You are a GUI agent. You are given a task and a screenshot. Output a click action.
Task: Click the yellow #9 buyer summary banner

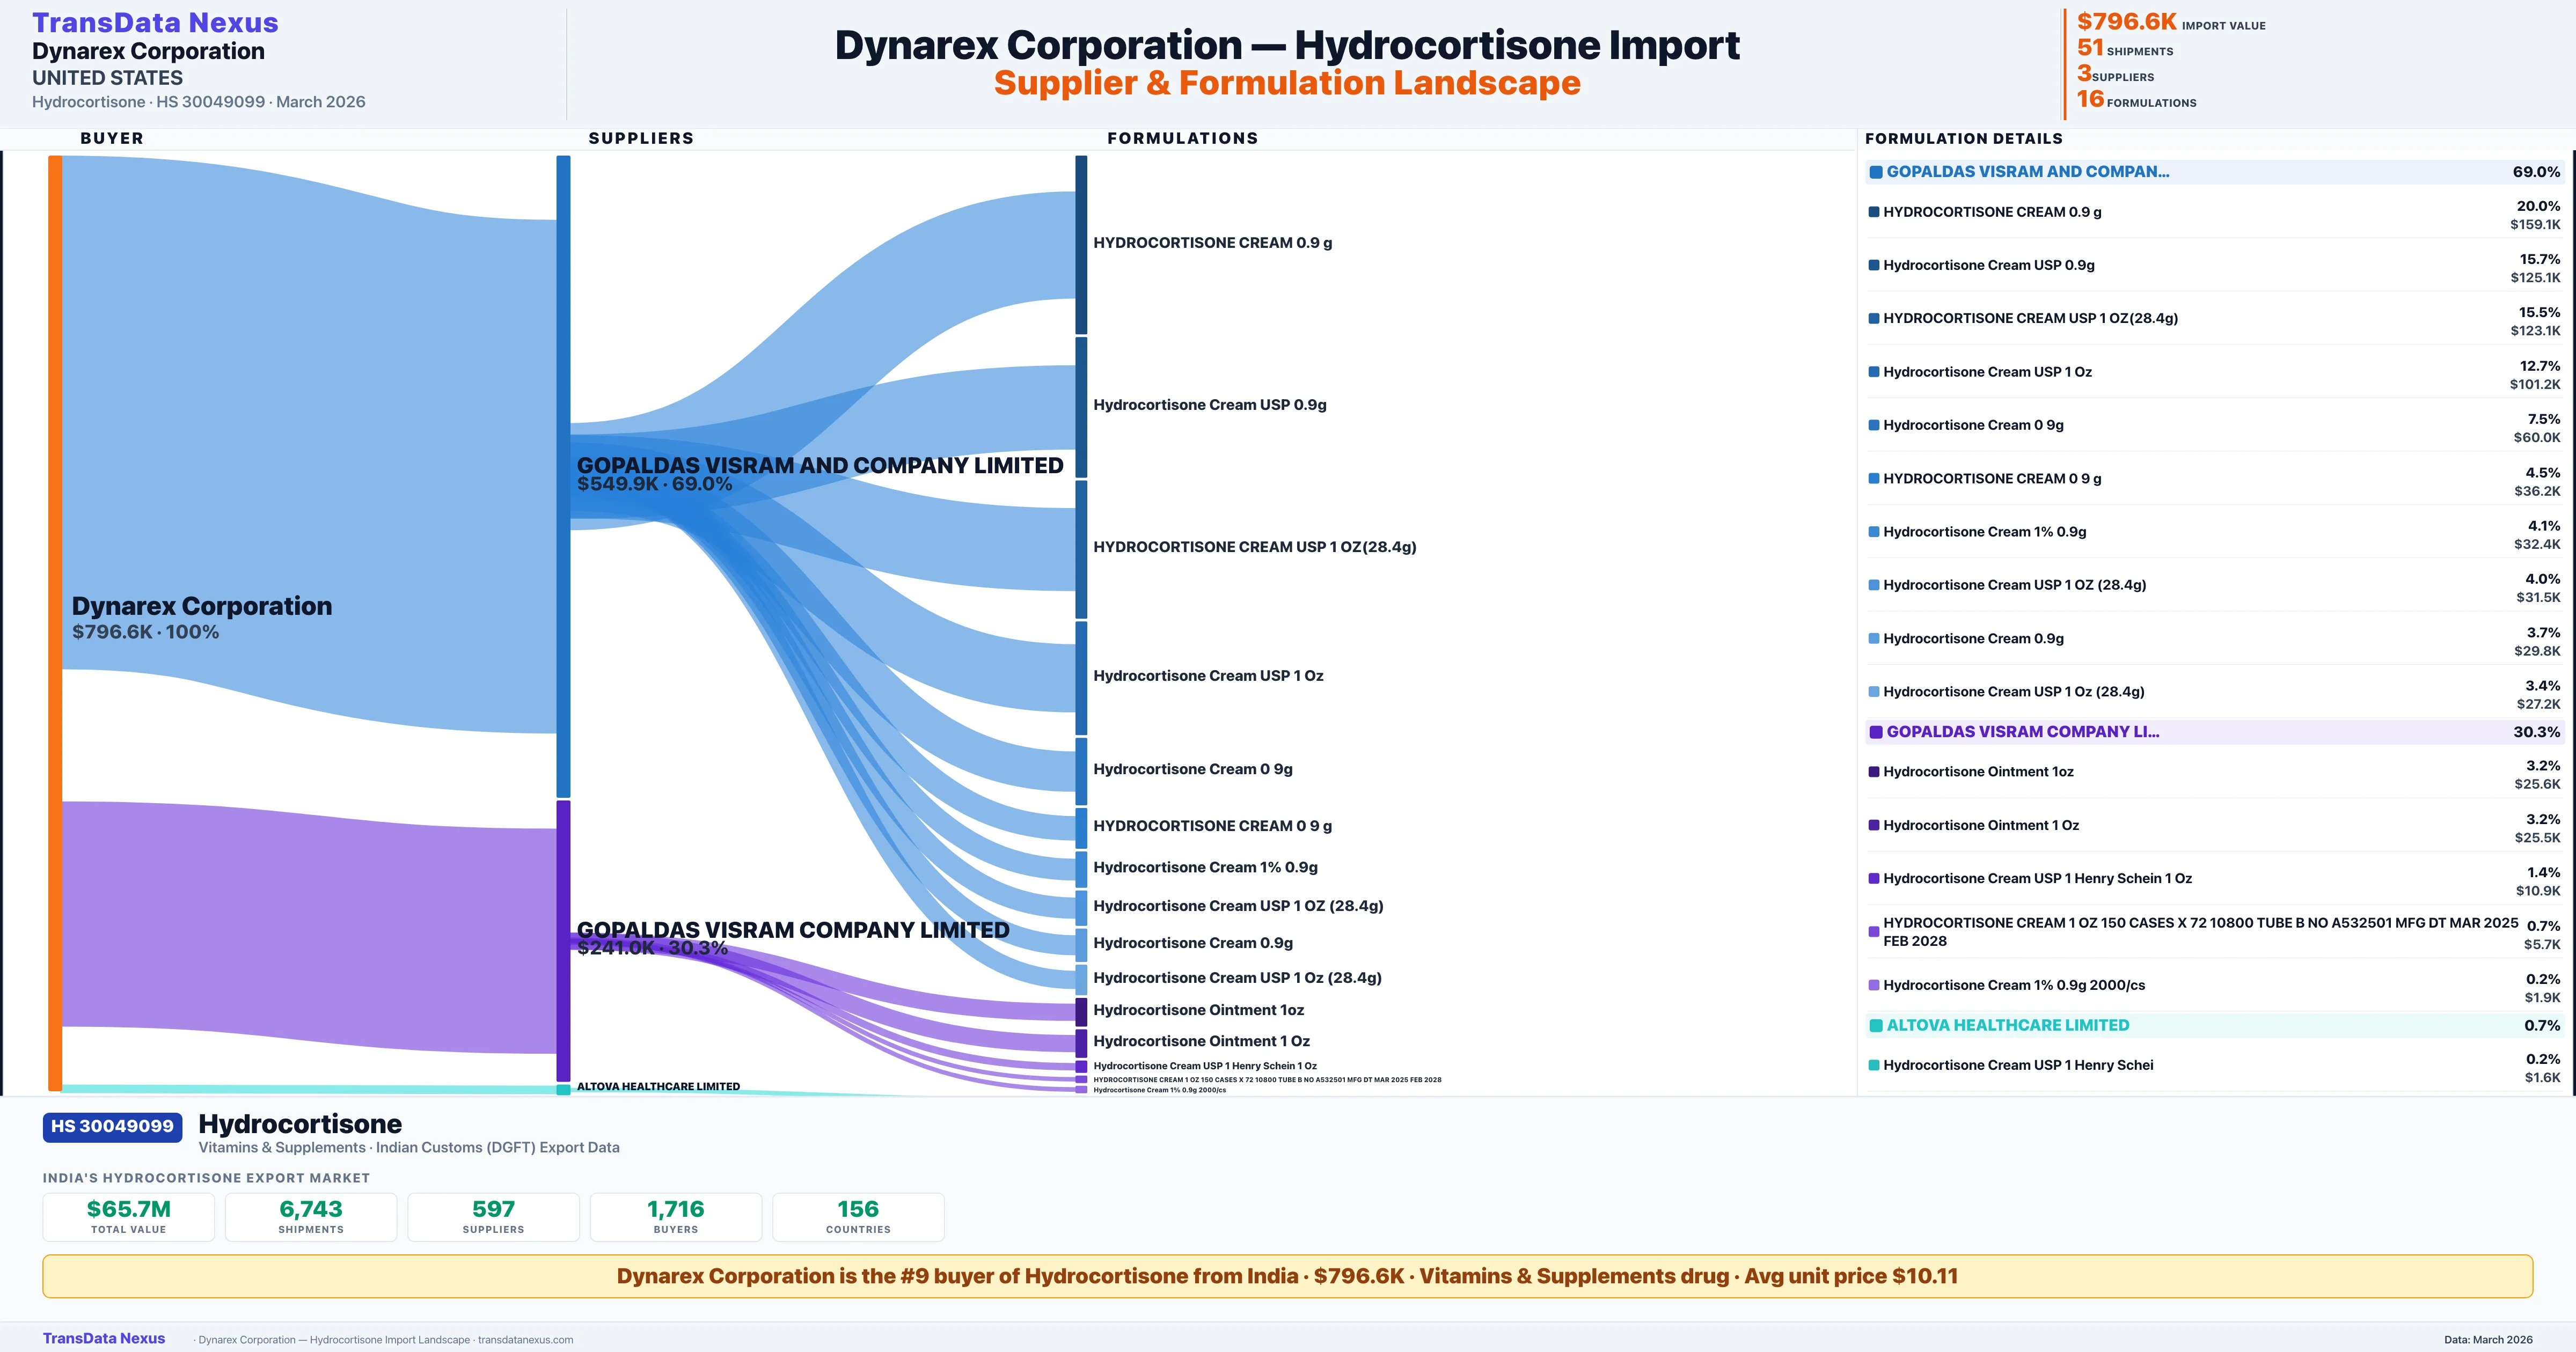[x=1287, y=1276]
